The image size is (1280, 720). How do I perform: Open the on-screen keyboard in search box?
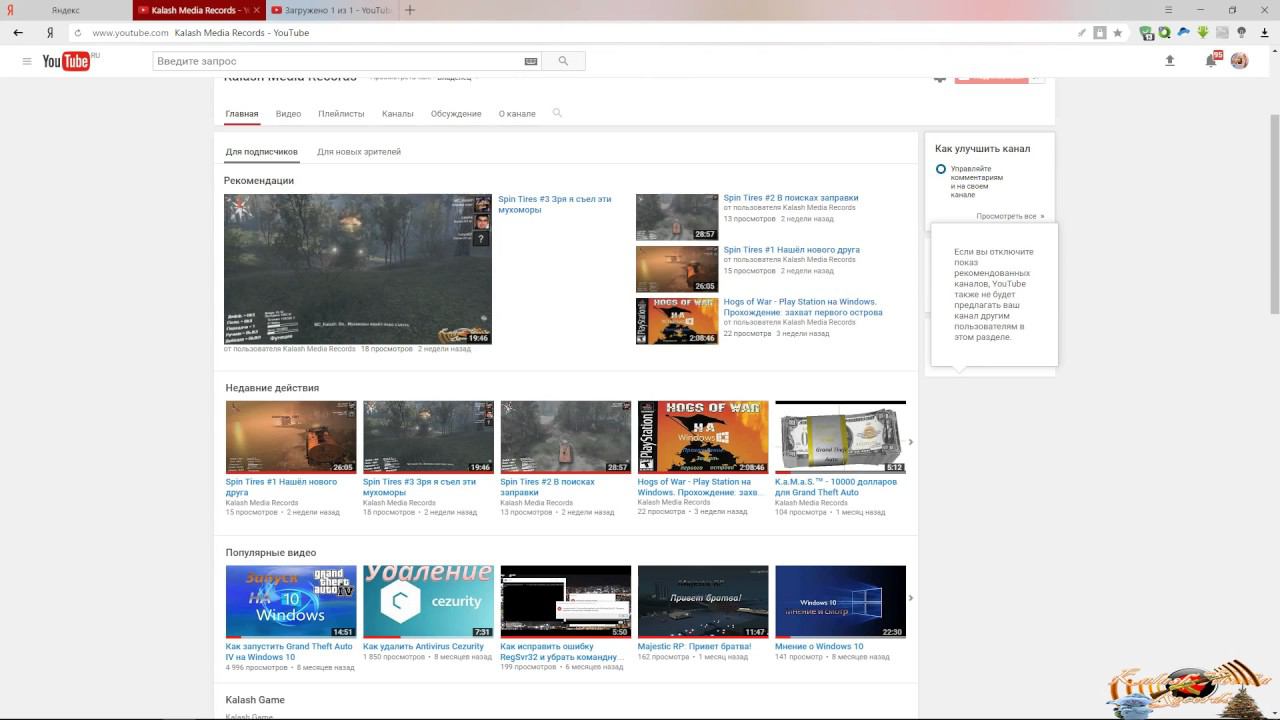pos(531,62)
